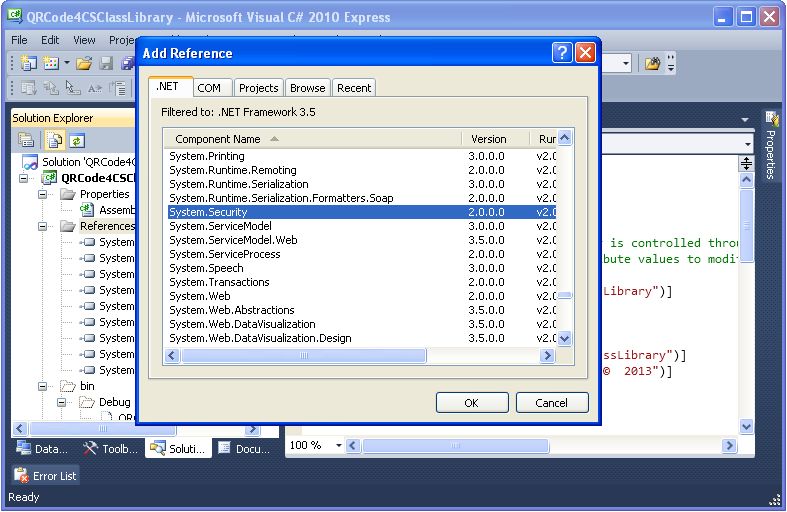The width and height of the screenshot is (787, 512).
Task: Click the member list display icon in text editor toolbar
Action: (28, 88)
